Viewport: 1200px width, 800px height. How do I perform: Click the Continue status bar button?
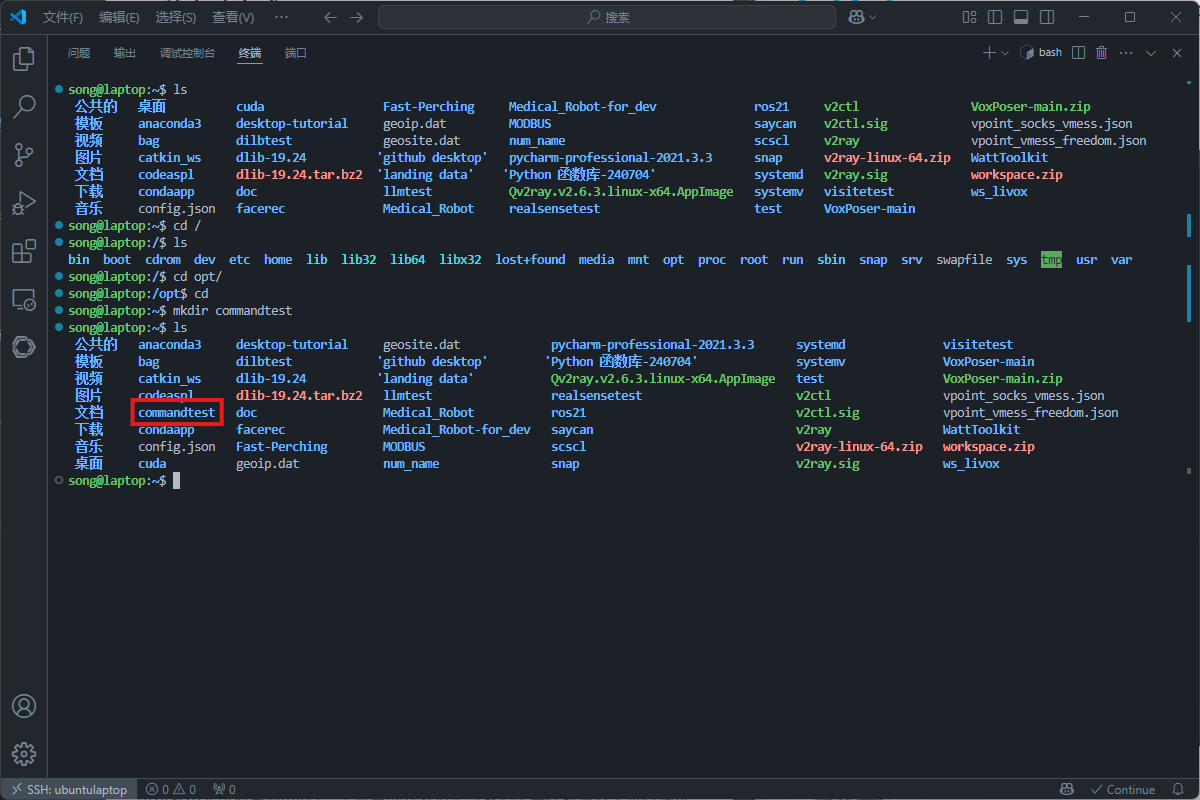pyautogui.click(x=1123, y=789)
